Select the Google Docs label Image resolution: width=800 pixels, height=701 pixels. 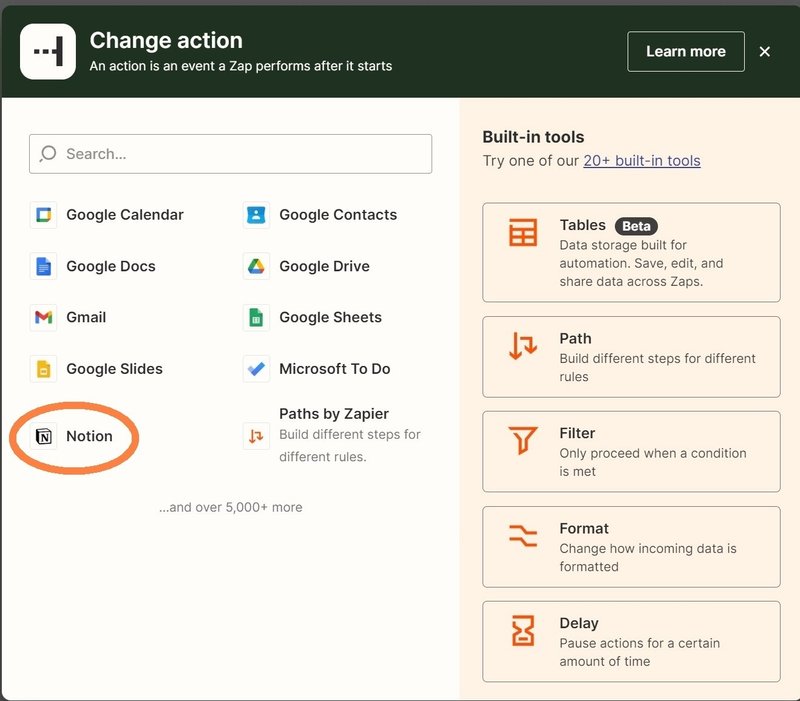point(111,266)
